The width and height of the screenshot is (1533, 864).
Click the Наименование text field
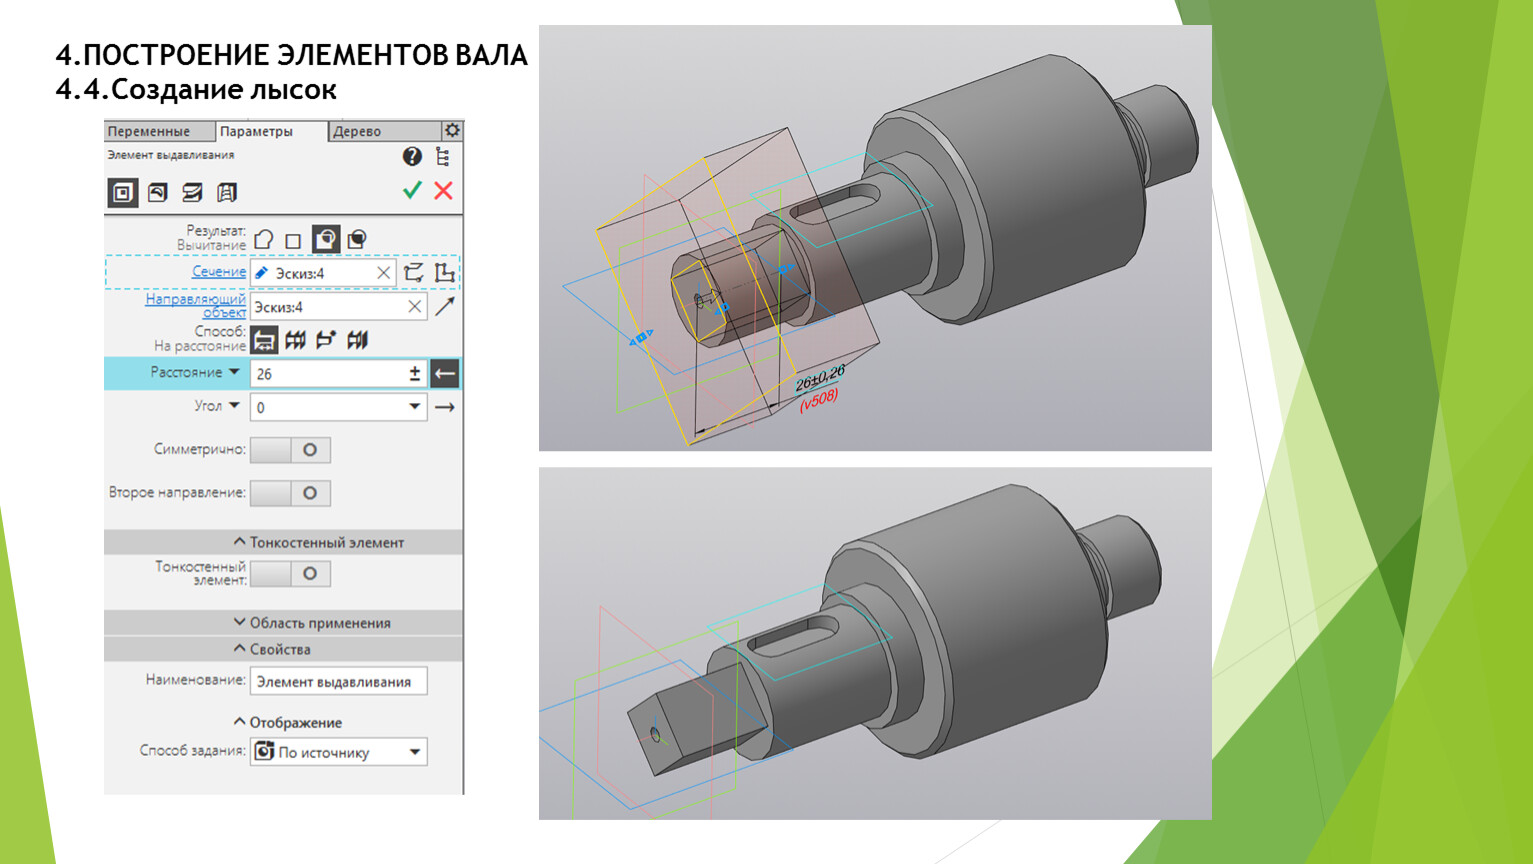tap(338, 681)
